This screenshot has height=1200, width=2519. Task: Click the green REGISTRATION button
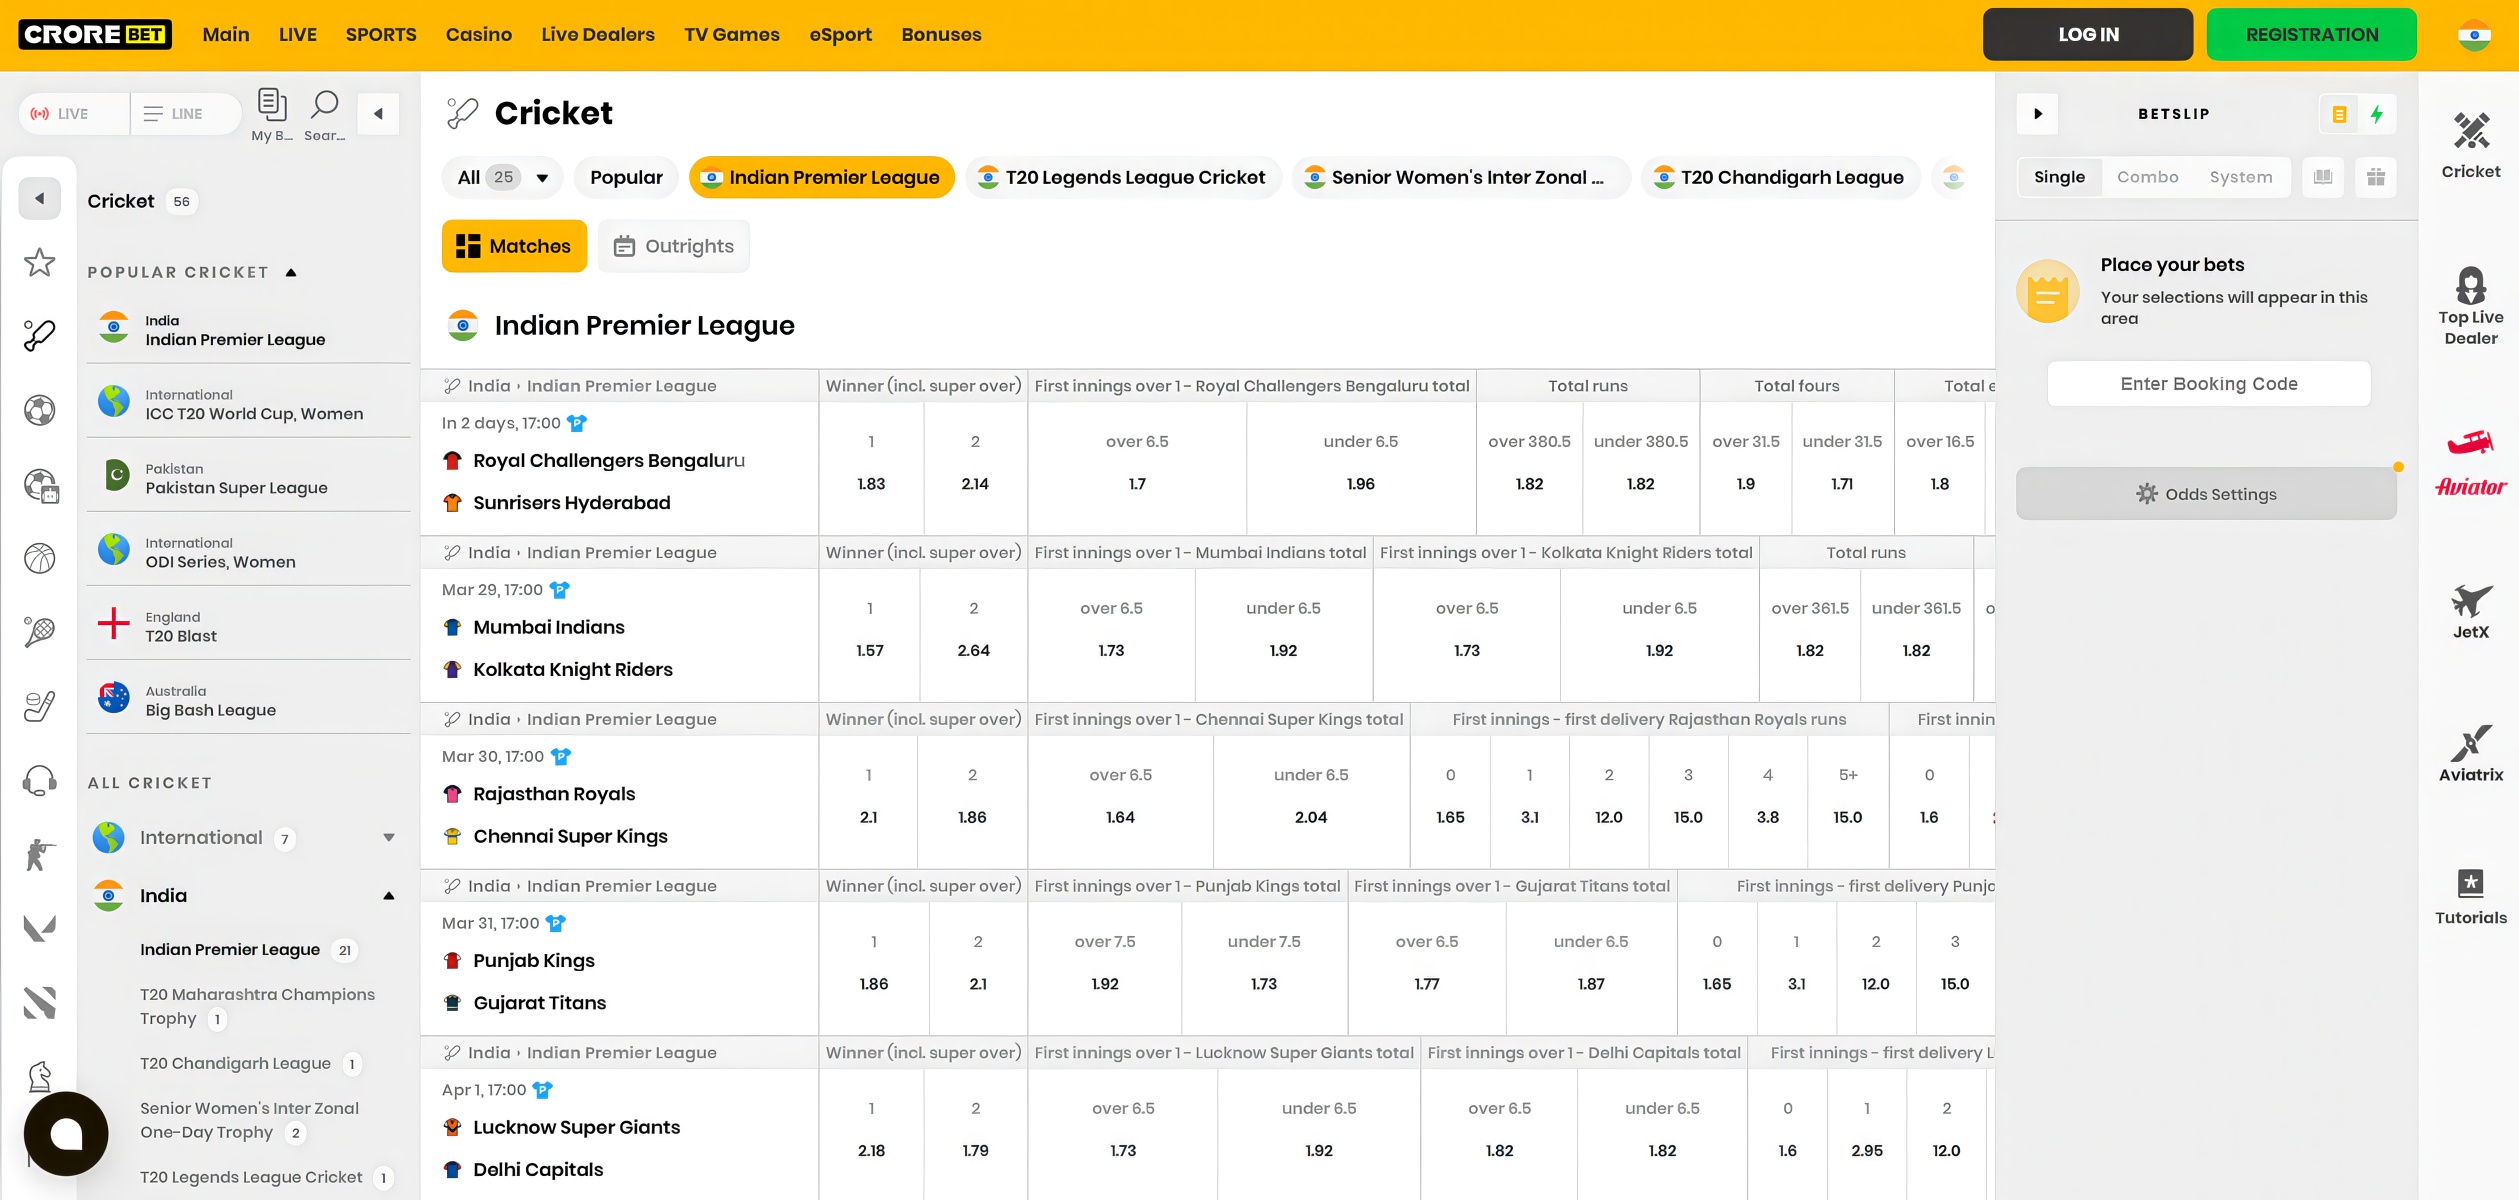click(x=2311, y=33)
